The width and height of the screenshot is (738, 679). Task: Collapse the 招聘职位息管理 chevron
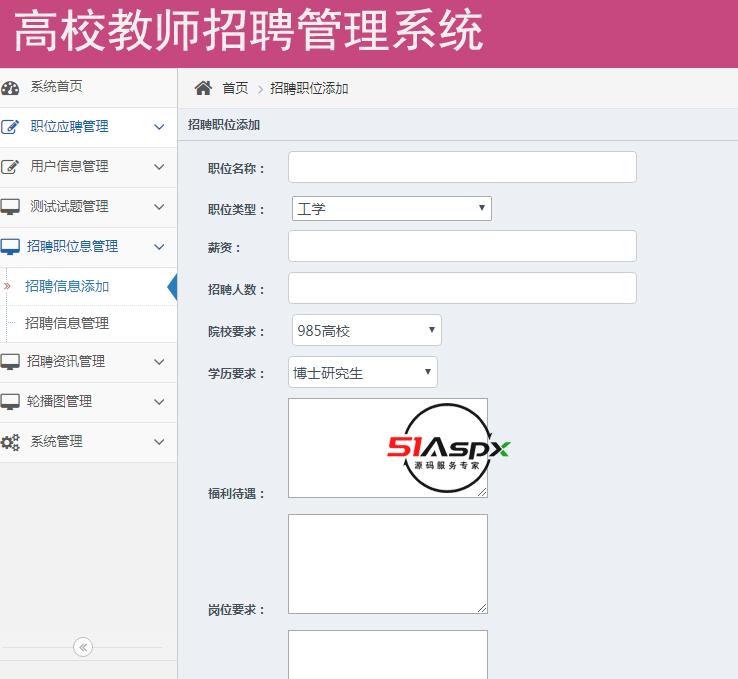(x=159, y=247)
